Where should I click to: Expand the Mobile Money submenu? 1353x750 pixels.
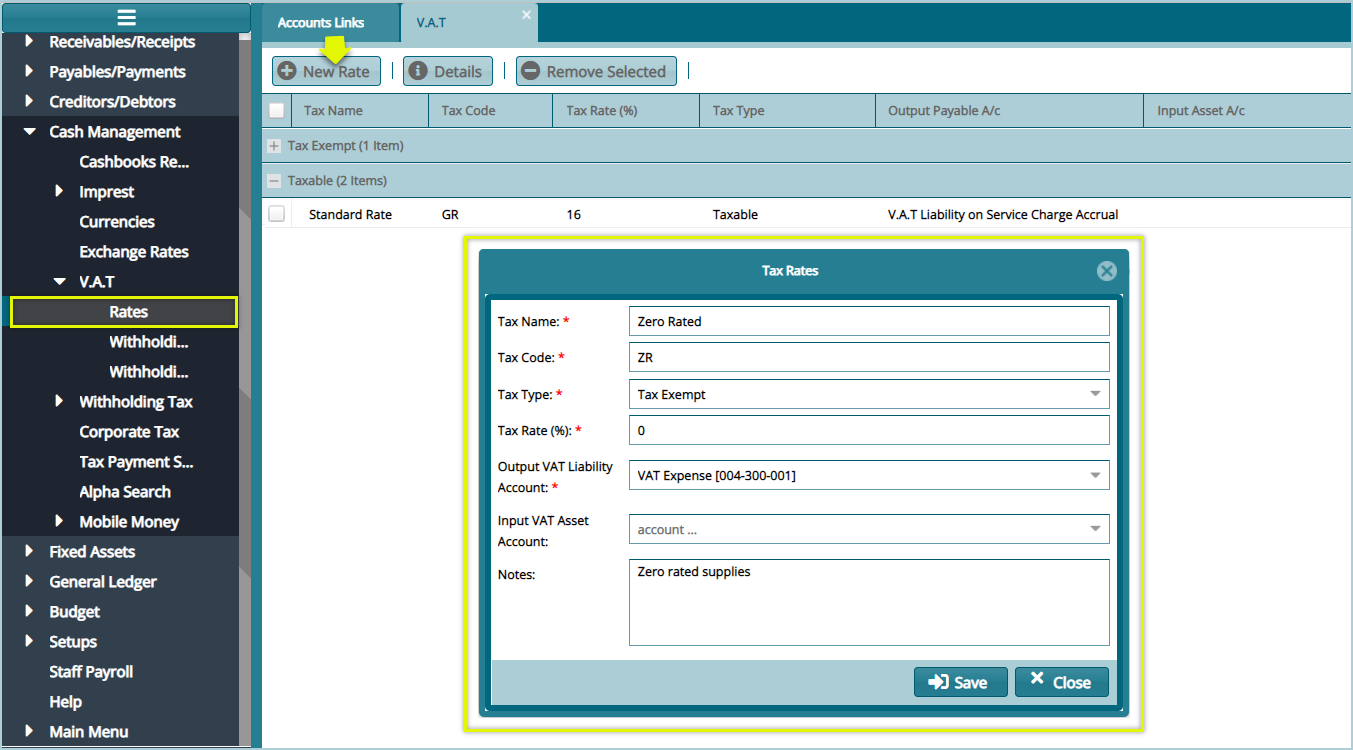click(59, 522)
